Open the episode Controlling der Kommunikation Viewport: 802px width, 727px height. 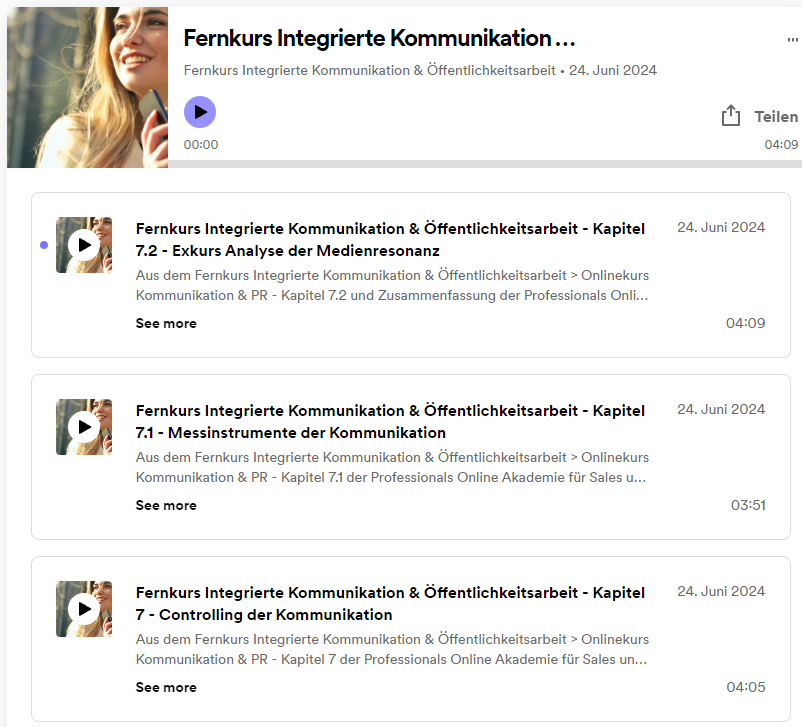point(390,603)
